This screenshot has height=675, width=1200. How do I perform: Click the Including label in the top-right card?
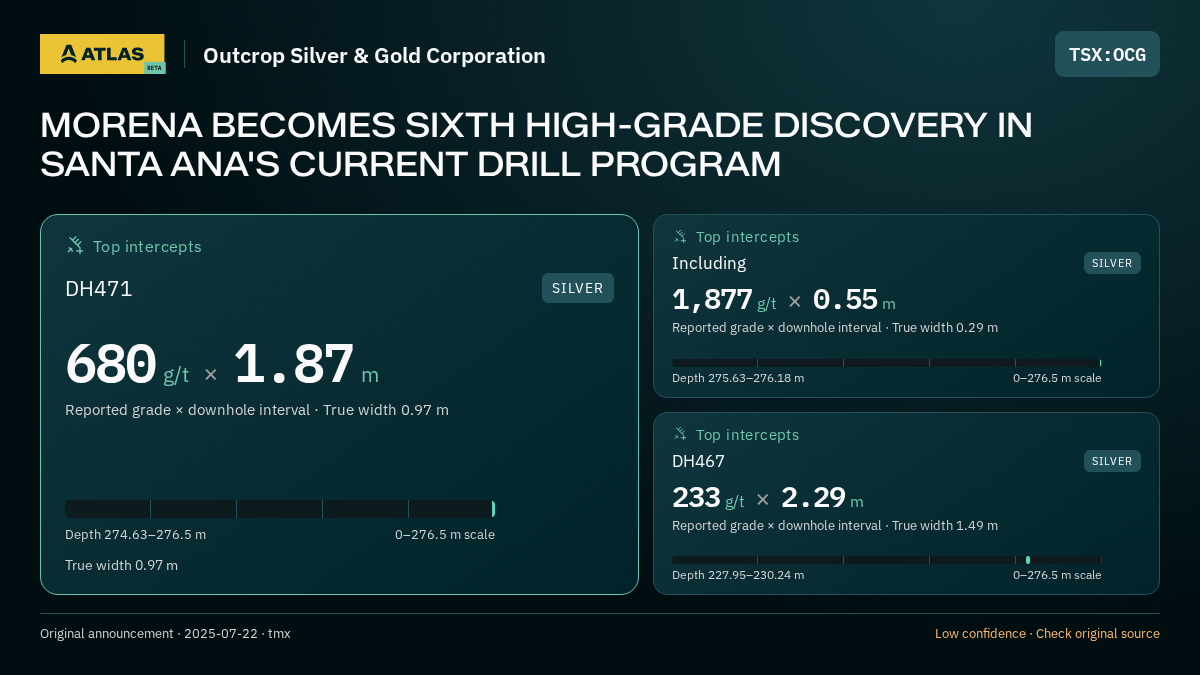tap(709, 263)
